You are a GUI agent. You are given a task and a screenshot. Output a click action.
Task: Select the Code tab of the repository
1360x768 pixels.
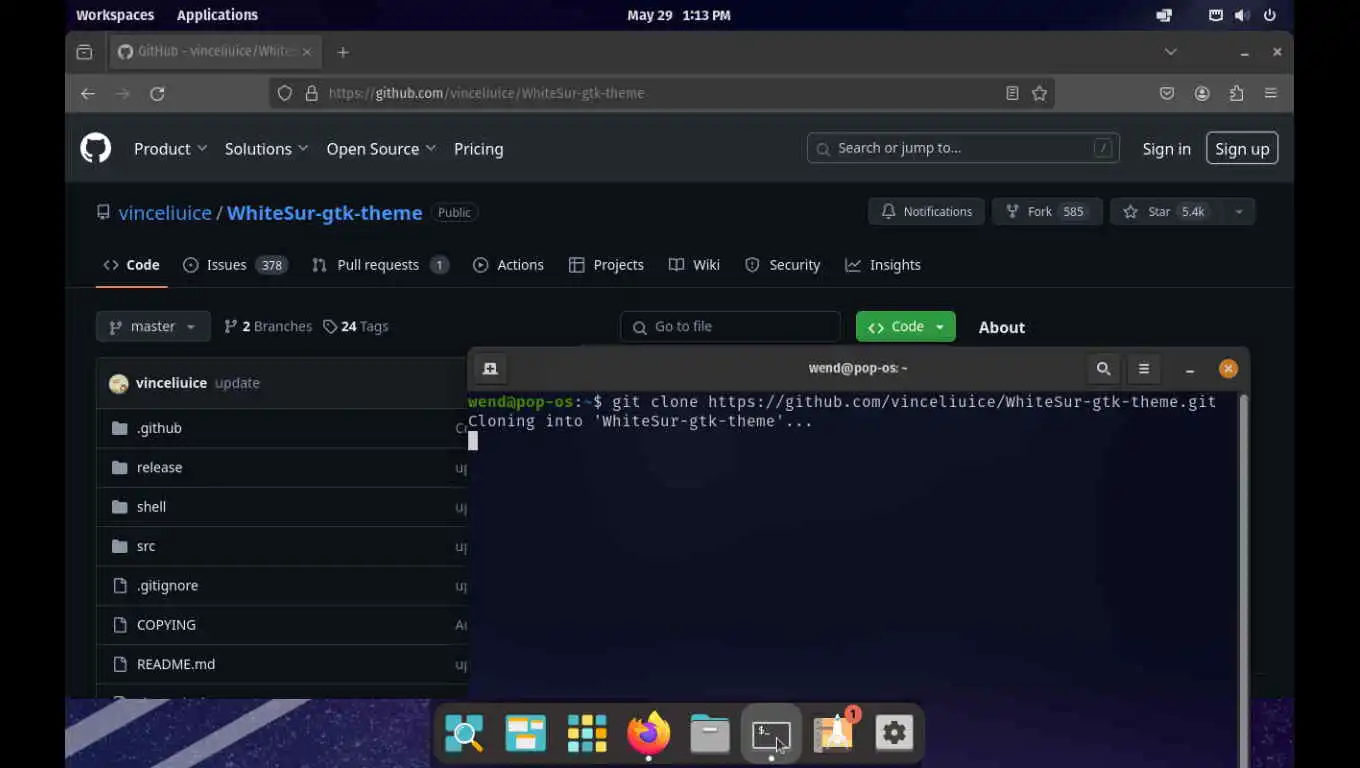131,265
